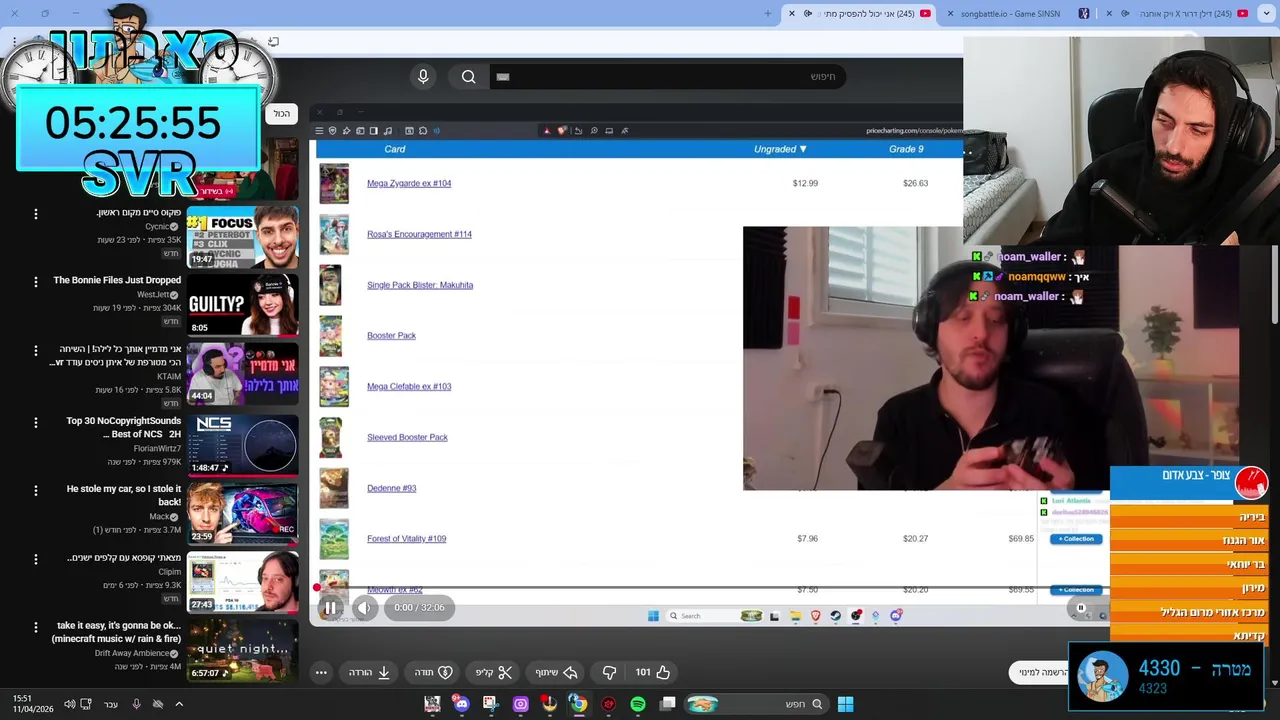1280x720 pixels.
Task: Activate voice search microphone icon
Action: coord(423,77)
